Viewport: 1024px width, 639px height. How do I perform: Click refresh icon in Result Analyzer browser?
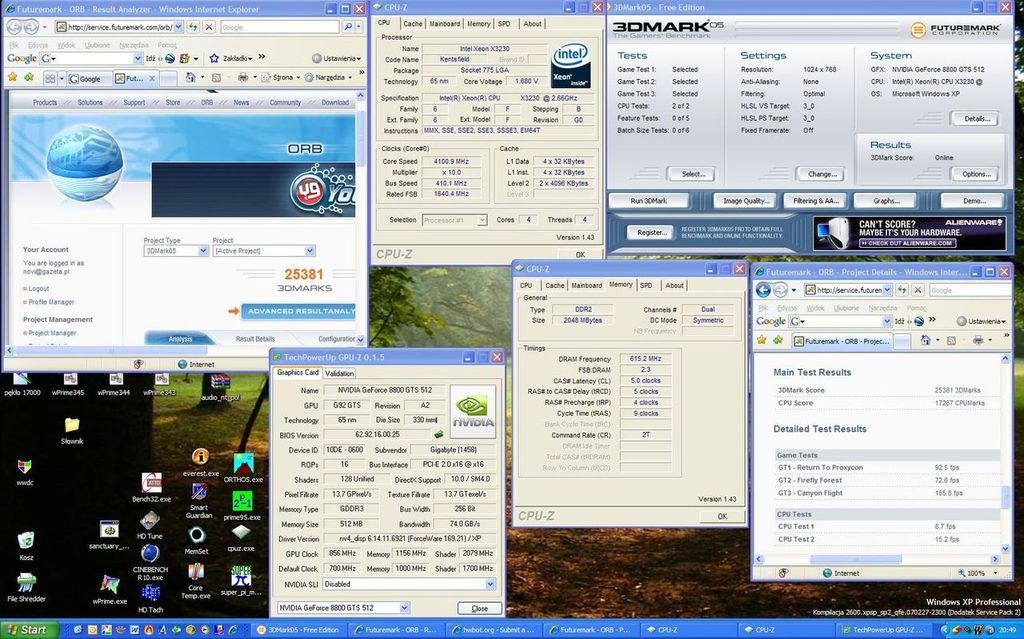(193, 27)
